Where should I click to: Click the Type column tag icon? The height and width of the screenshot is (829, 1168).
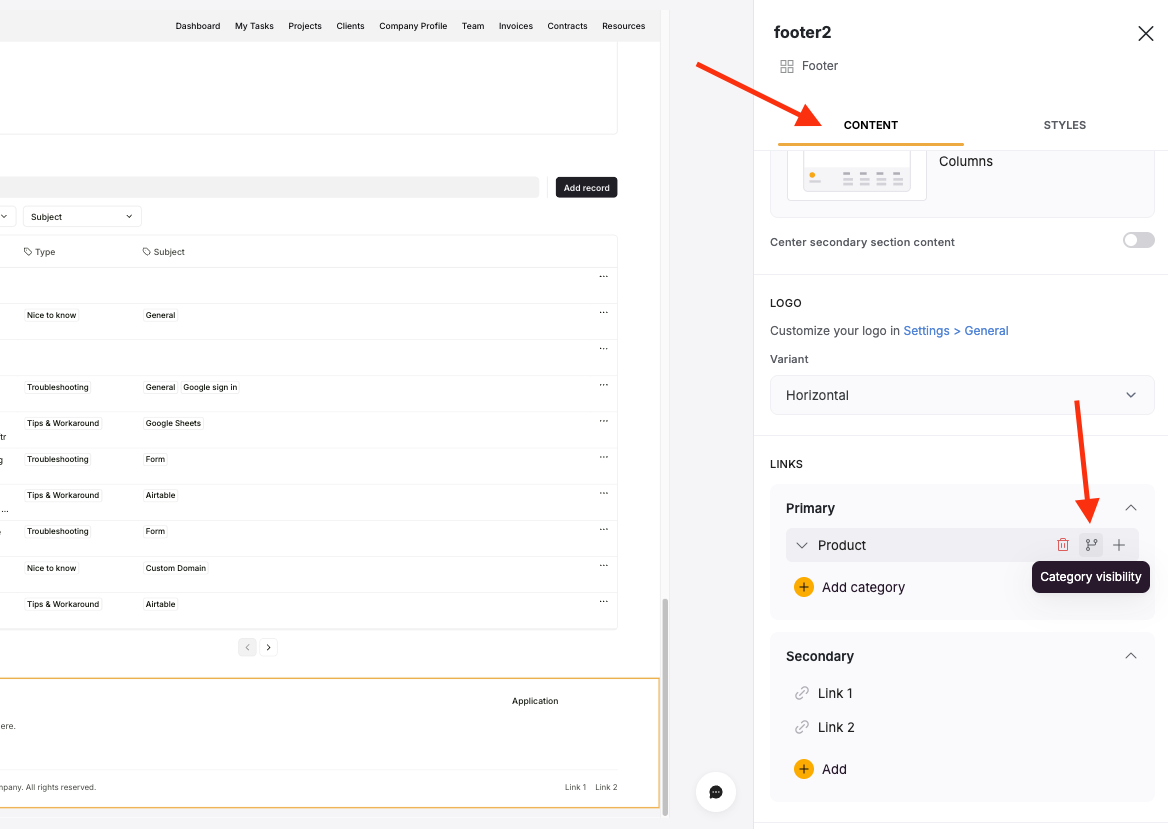[x=28, y=252]
